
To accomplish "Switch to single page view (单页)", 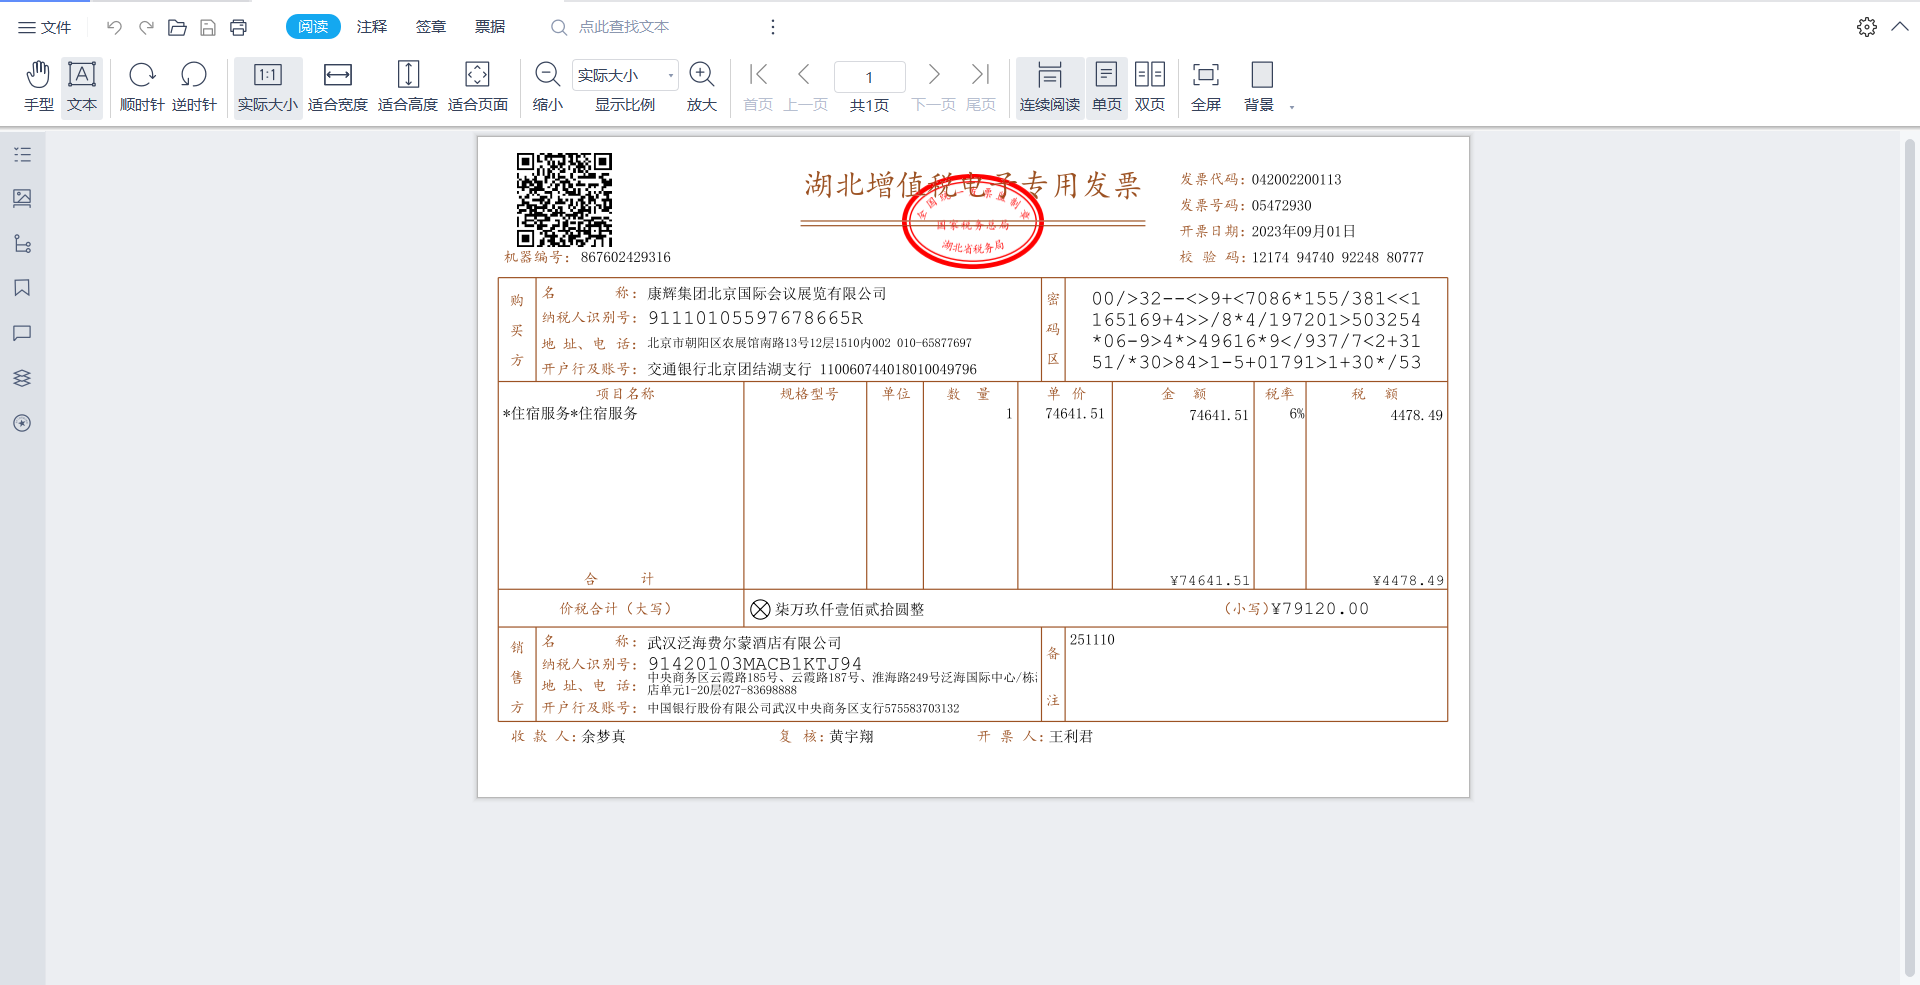I will (1106, 86).
